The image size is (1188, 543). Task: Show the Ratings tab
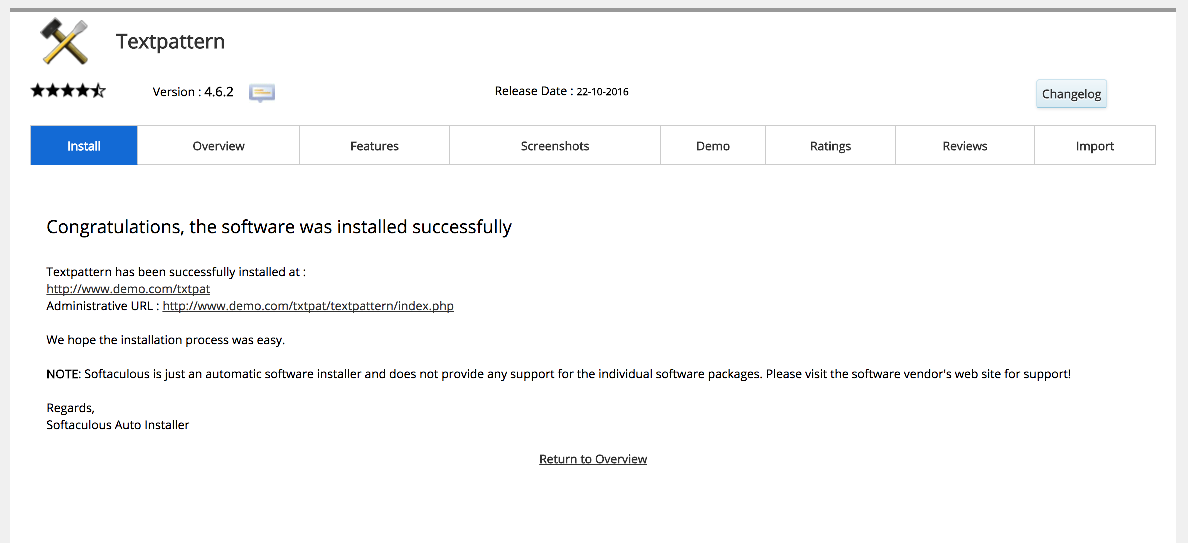[x=830, y=145]
